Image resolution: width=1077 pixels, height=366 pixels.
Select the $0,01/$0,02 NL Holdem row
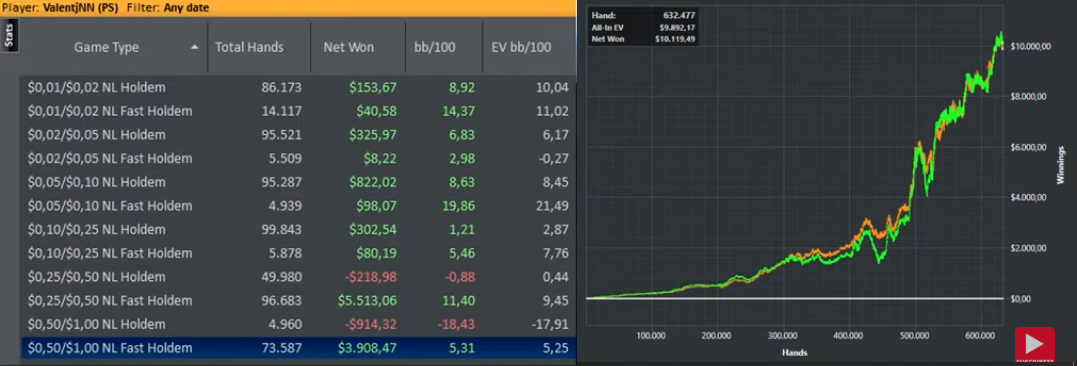(x=297, y=87)
